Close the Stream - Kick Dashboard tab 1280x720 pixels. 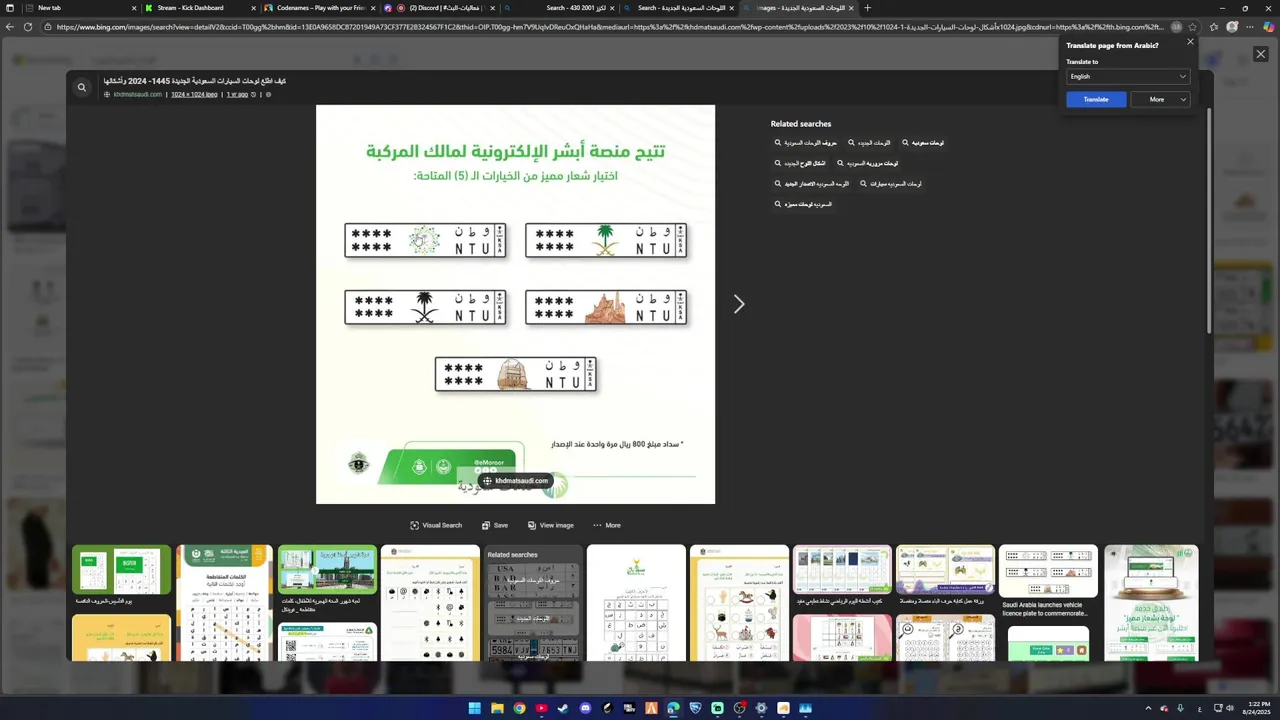(253, 8)
